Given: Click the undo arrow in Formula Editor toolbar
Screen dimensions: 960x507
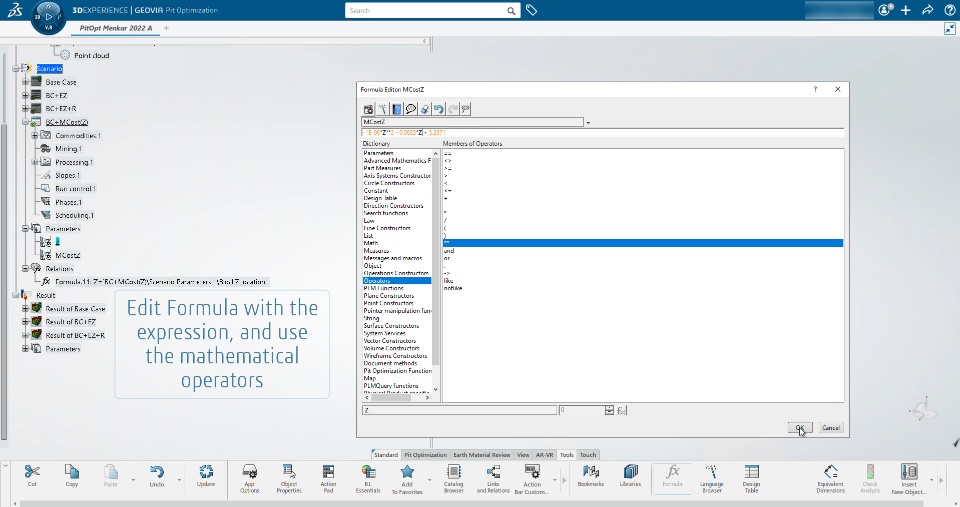Looking at the screenshot, I should point(438,109).
